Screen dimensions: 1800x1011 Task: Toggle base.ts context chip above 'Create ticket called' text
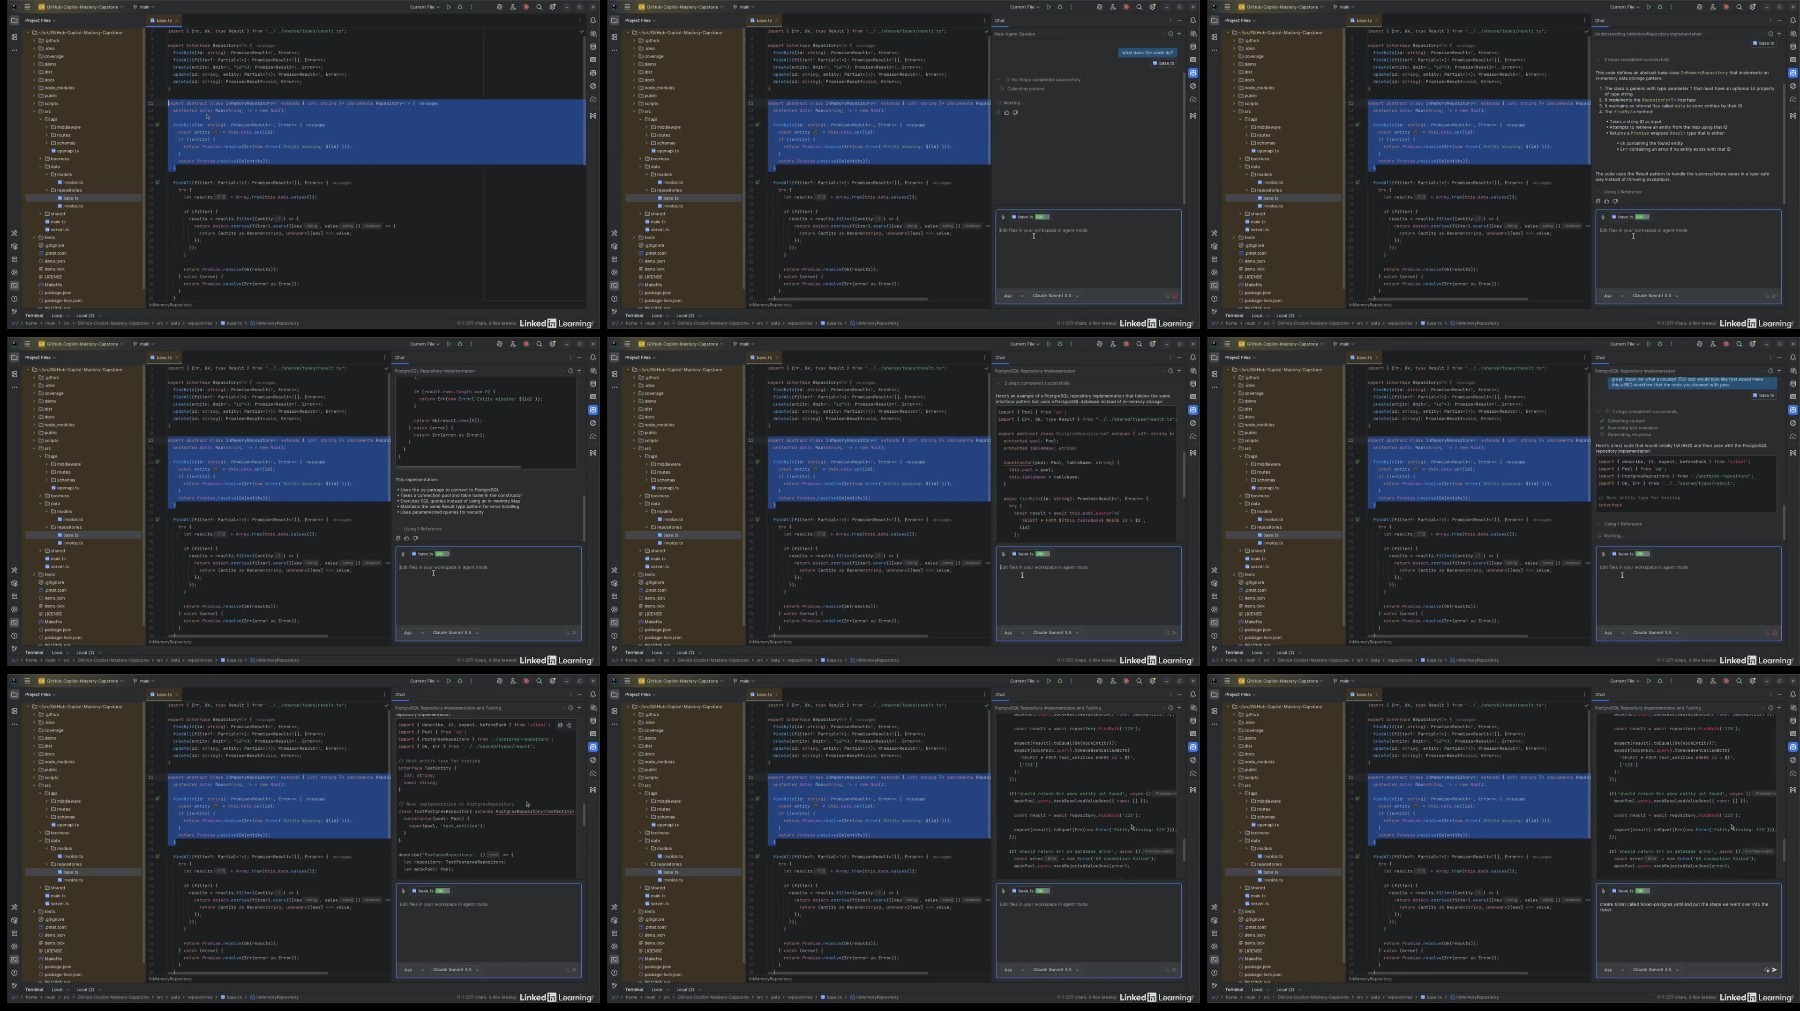tap(1630, 891)
